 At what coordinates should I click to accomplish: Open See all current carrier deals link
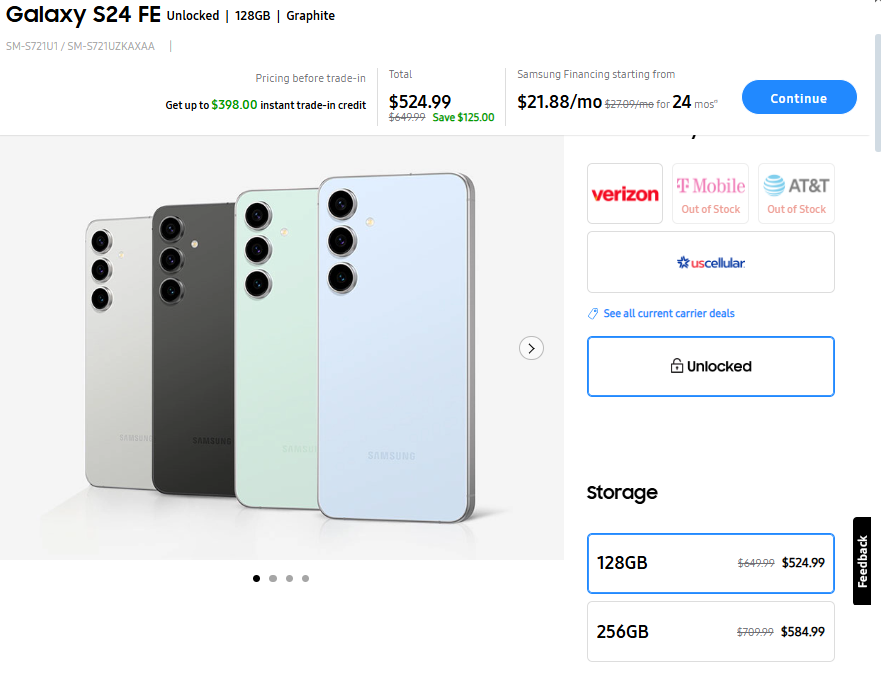coord(669,314)
